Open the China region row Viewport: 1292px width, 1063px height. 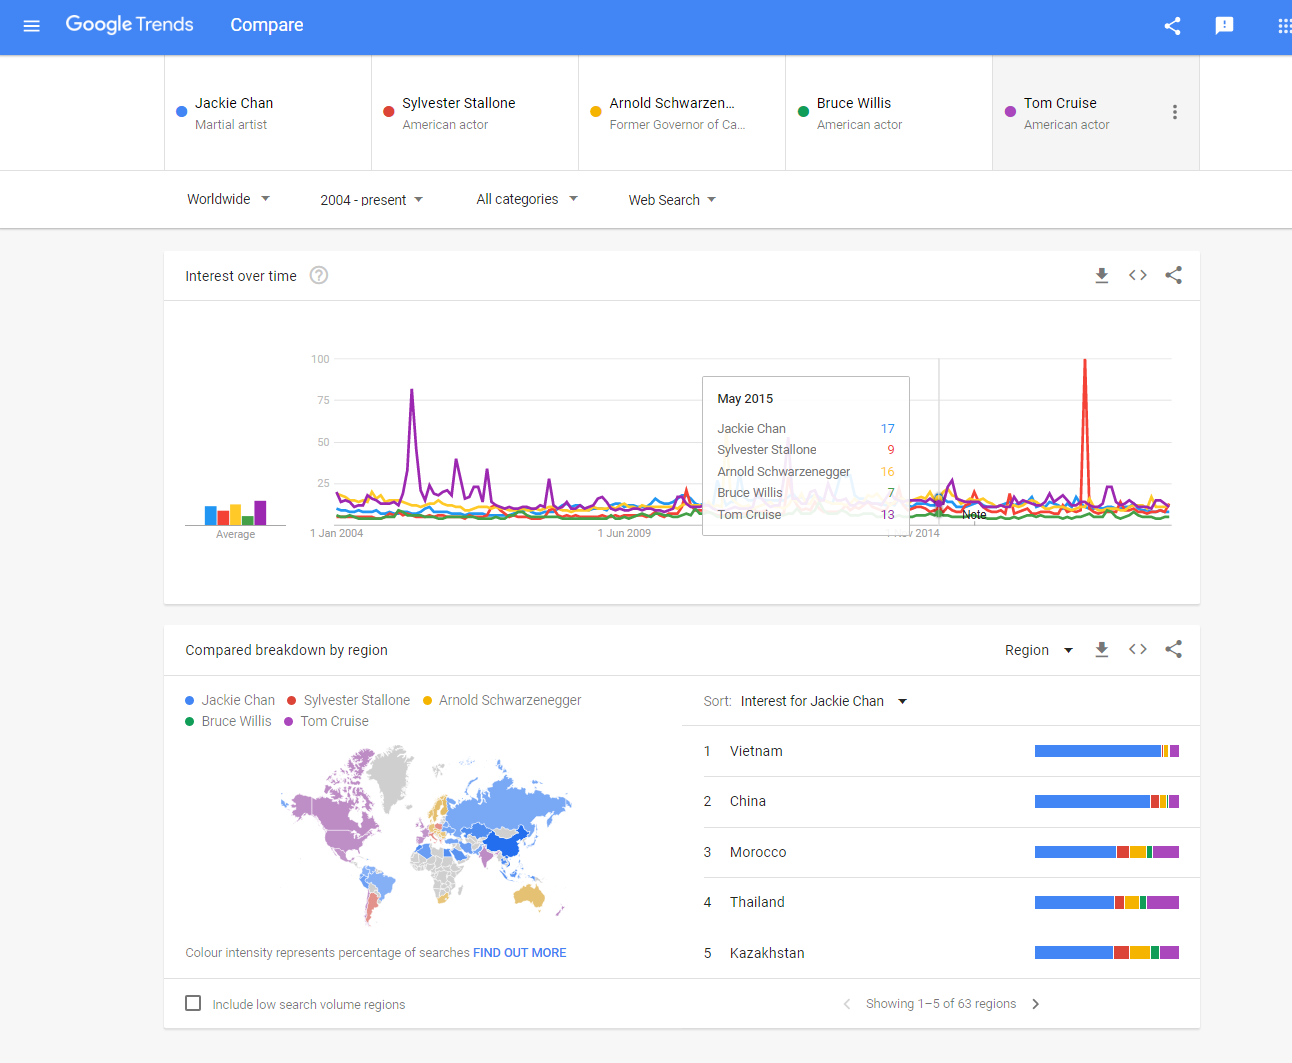click(941, 802)
